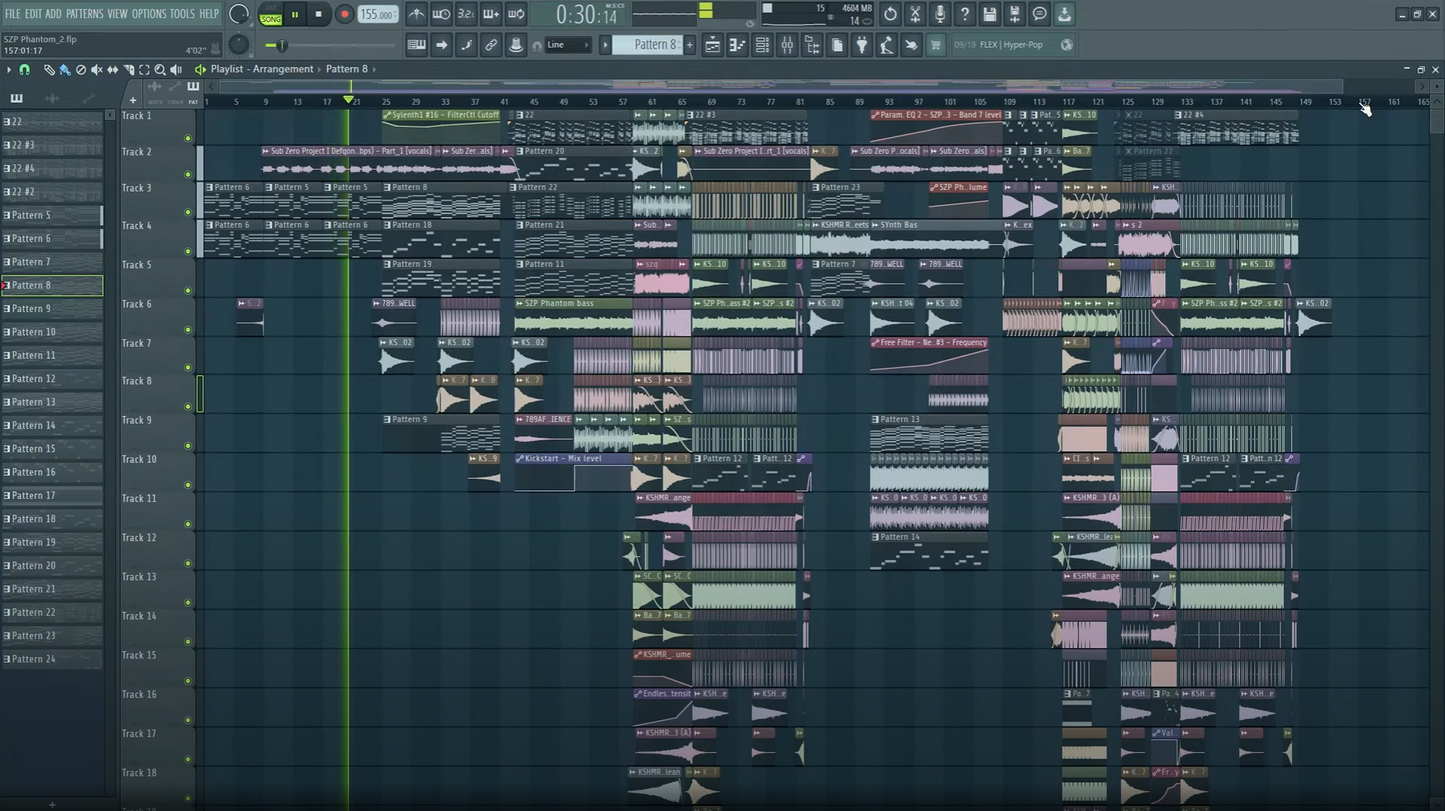Open the Channel rack

pos(761,44)
